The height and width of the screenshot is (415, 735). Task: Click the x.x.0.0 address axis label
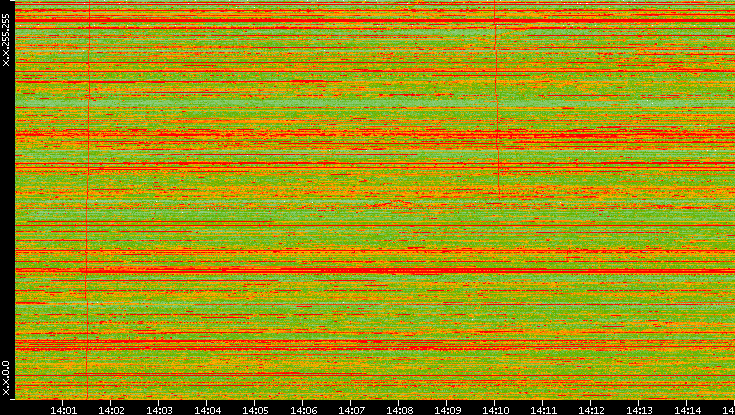[x=6, y=378]
